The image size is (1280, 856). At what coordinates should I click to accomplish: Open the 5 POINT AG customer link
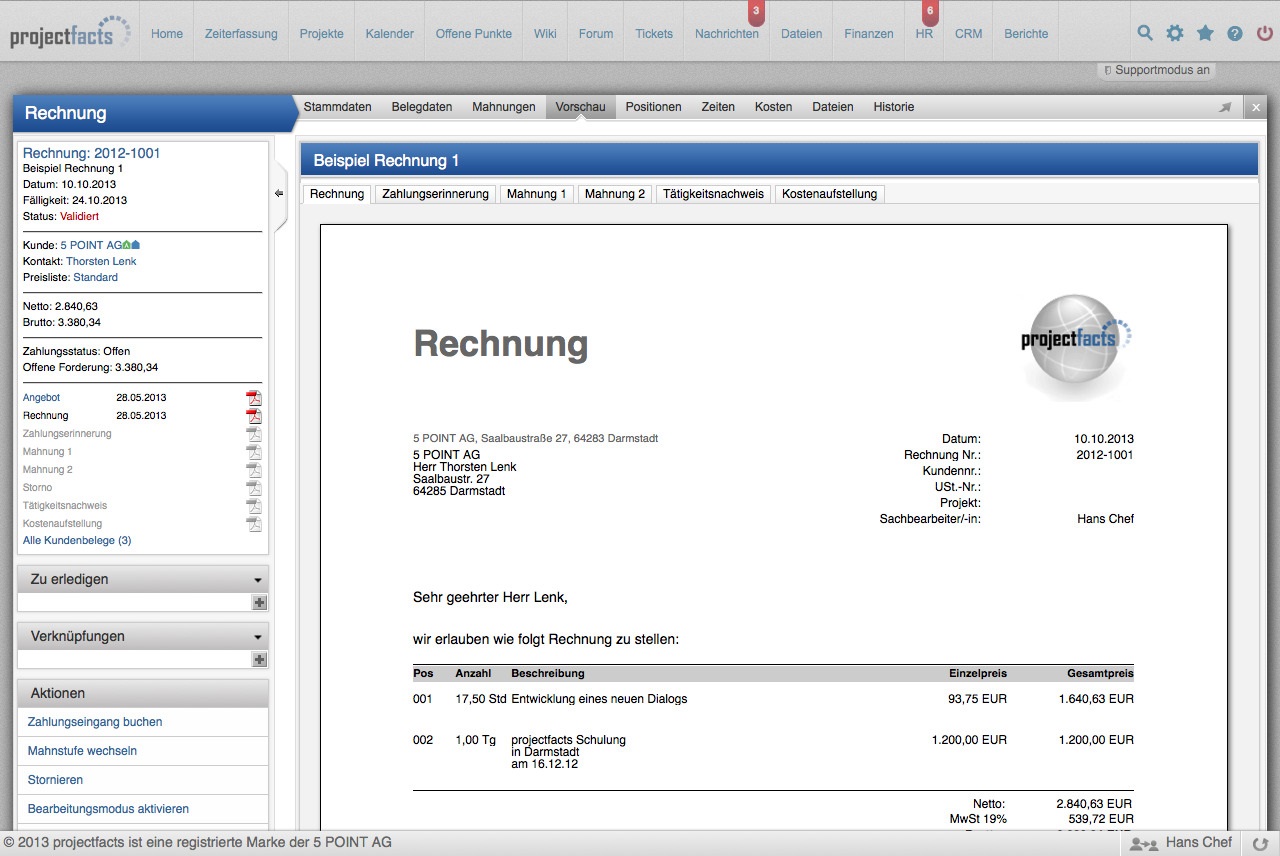click(x=91, y=245)
